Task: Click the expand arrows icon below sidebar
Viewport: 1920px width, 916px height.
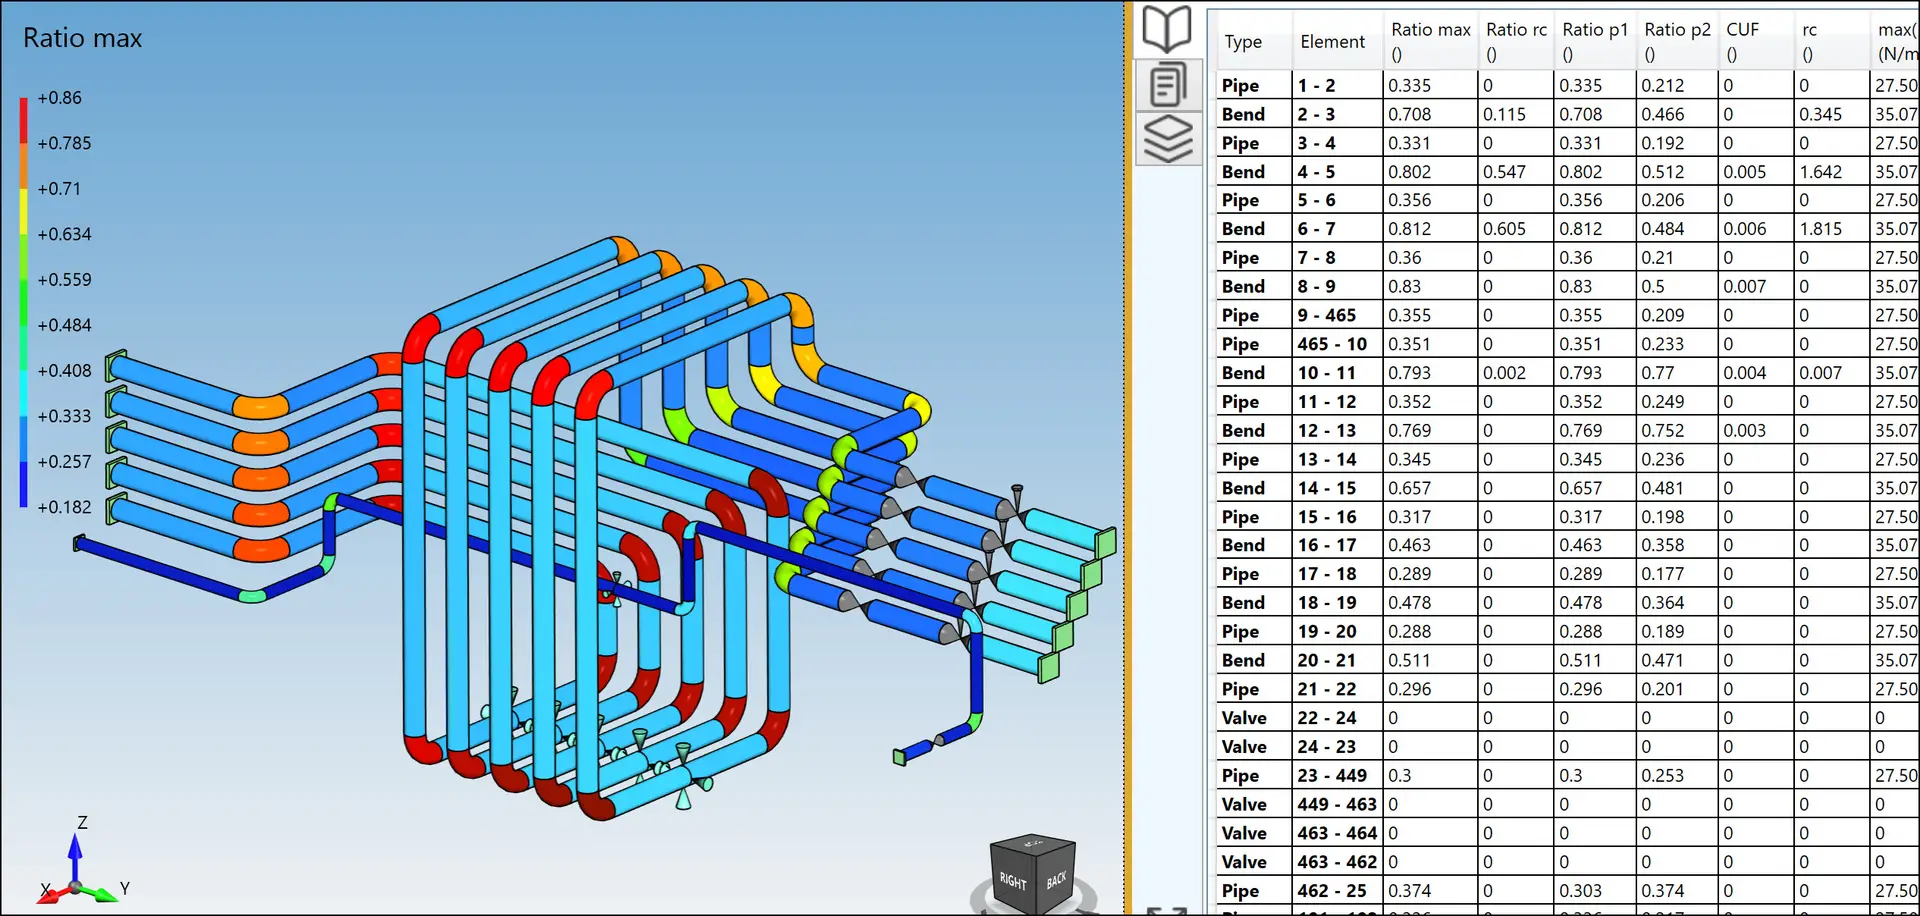Action: (x=1166, y=910)
